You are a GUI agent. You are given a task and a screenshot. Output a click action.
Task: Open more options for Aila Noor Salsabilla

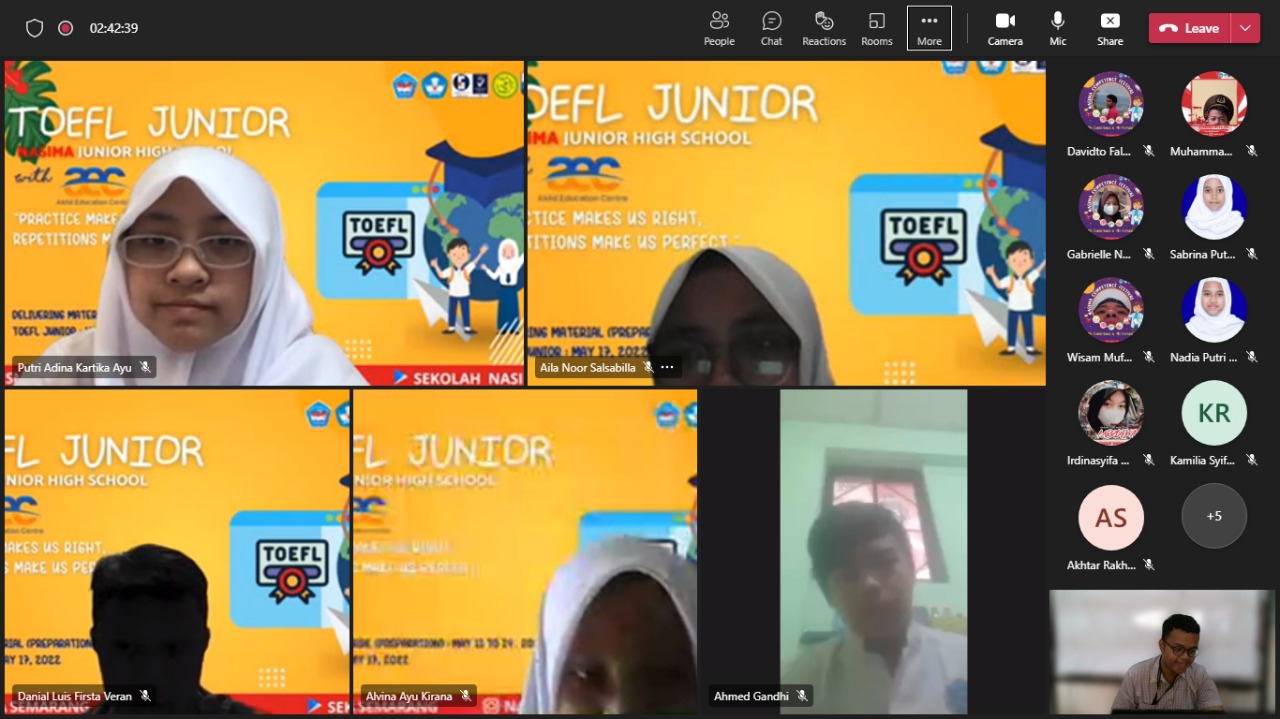coord(667,368)
